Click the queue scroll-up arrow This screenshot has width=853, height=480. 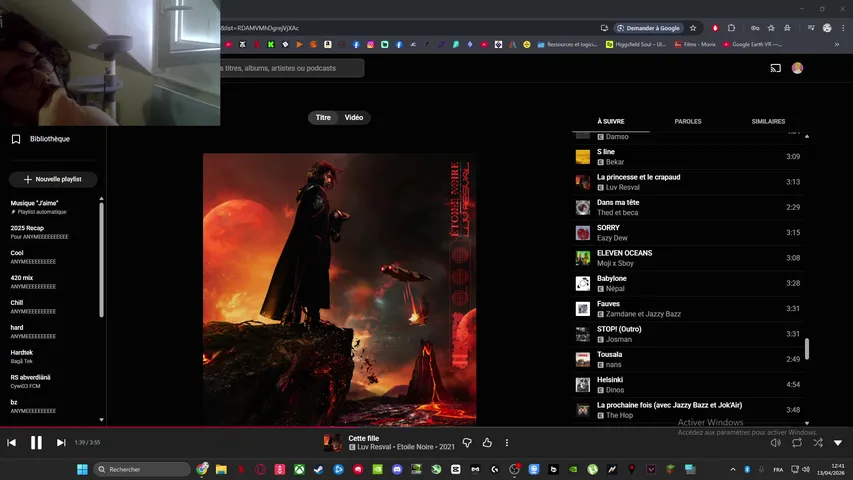[807, 136]
